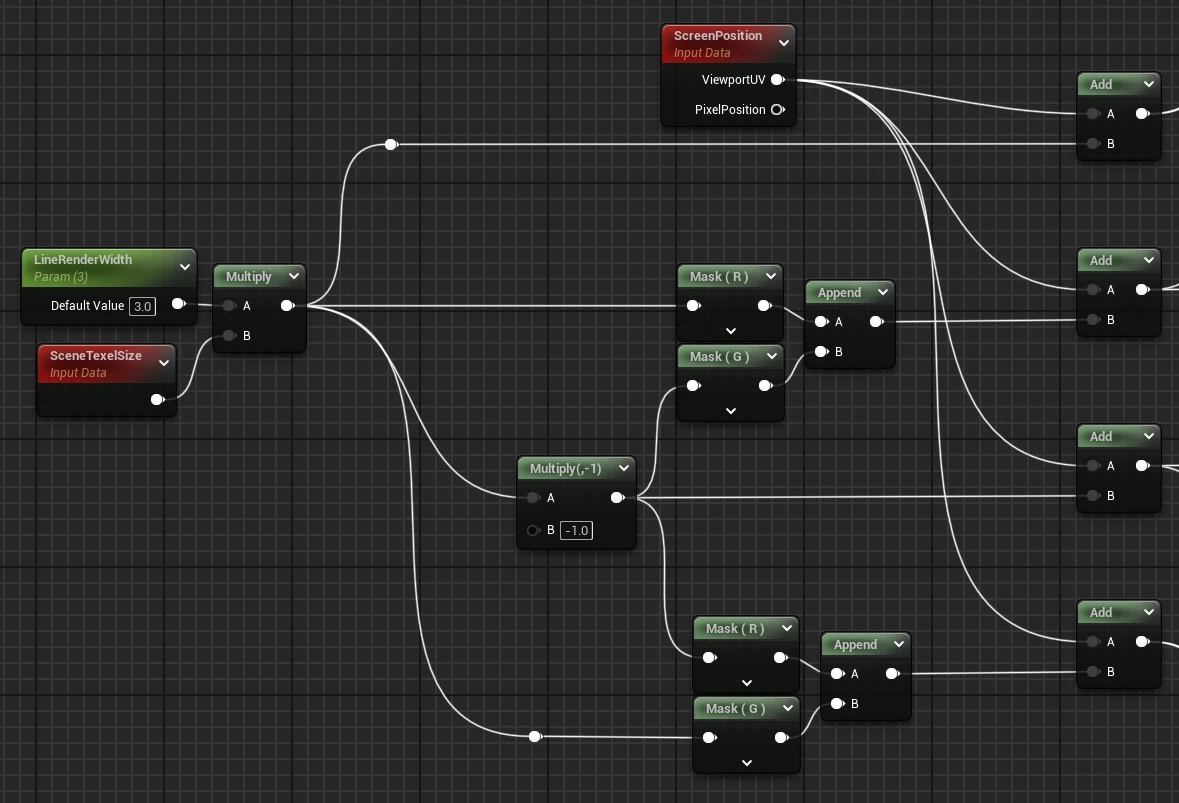Click the PixelPosition output pin
The height and width of the screenshot is (803, 1179).
(x=777, y=110)
